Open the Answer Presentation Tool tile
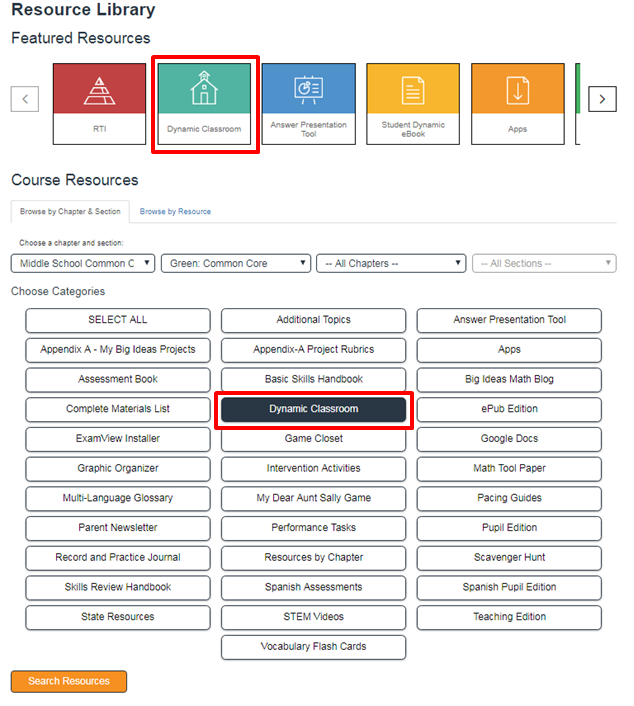 (309, 103)
